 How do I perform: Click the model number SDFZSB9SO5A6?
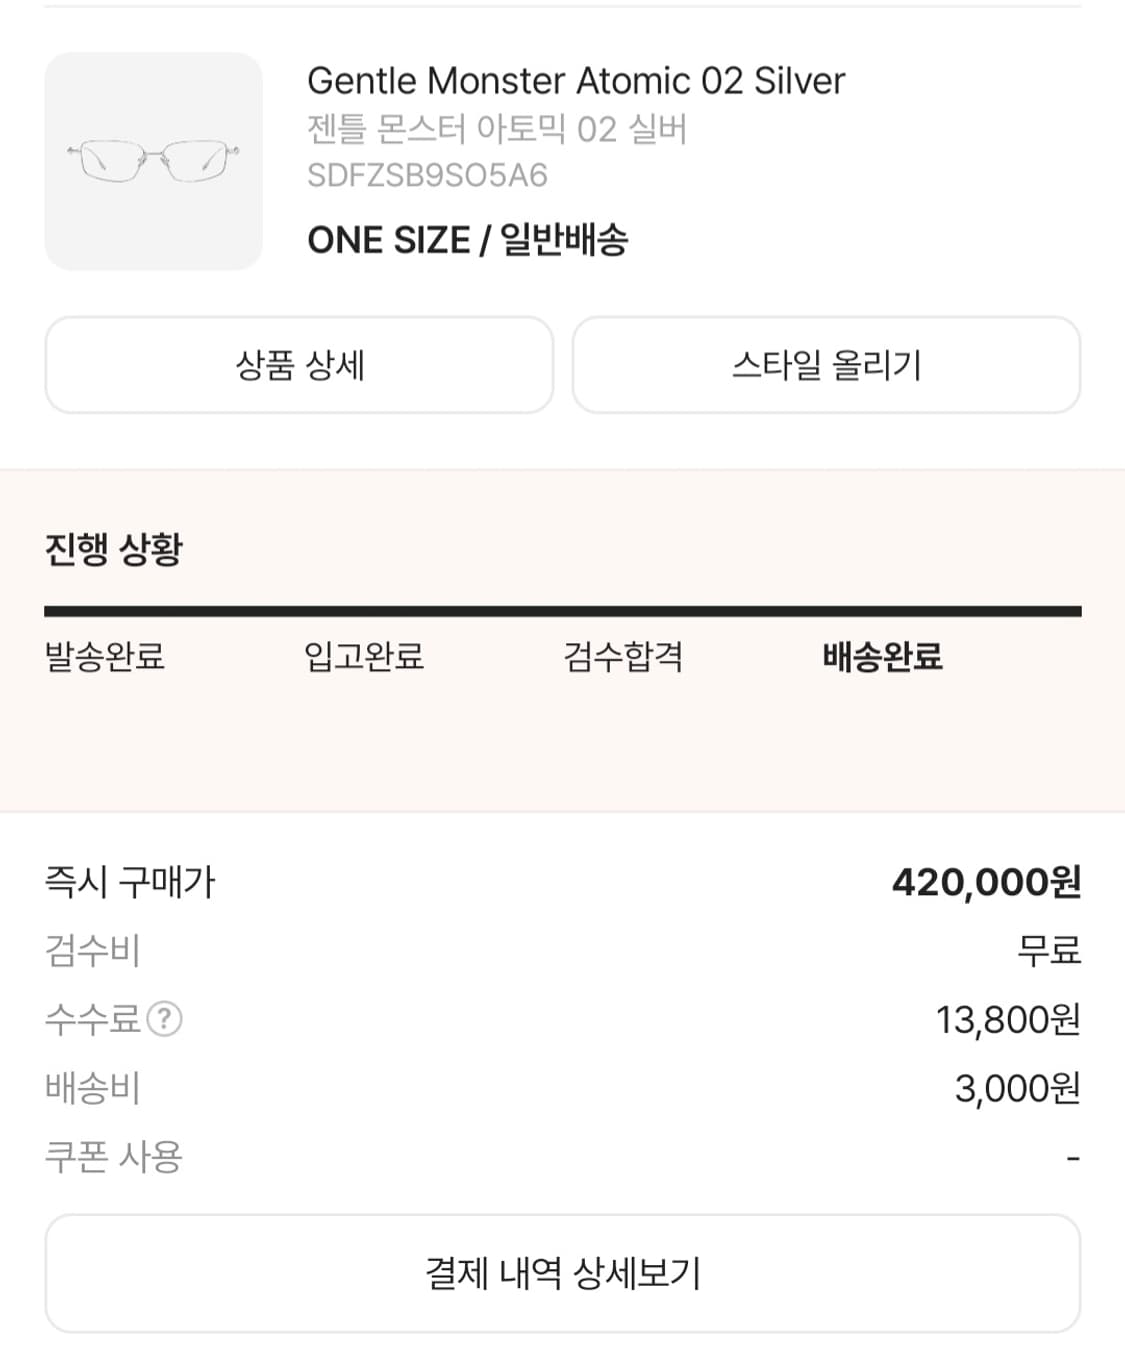(427, 176)
